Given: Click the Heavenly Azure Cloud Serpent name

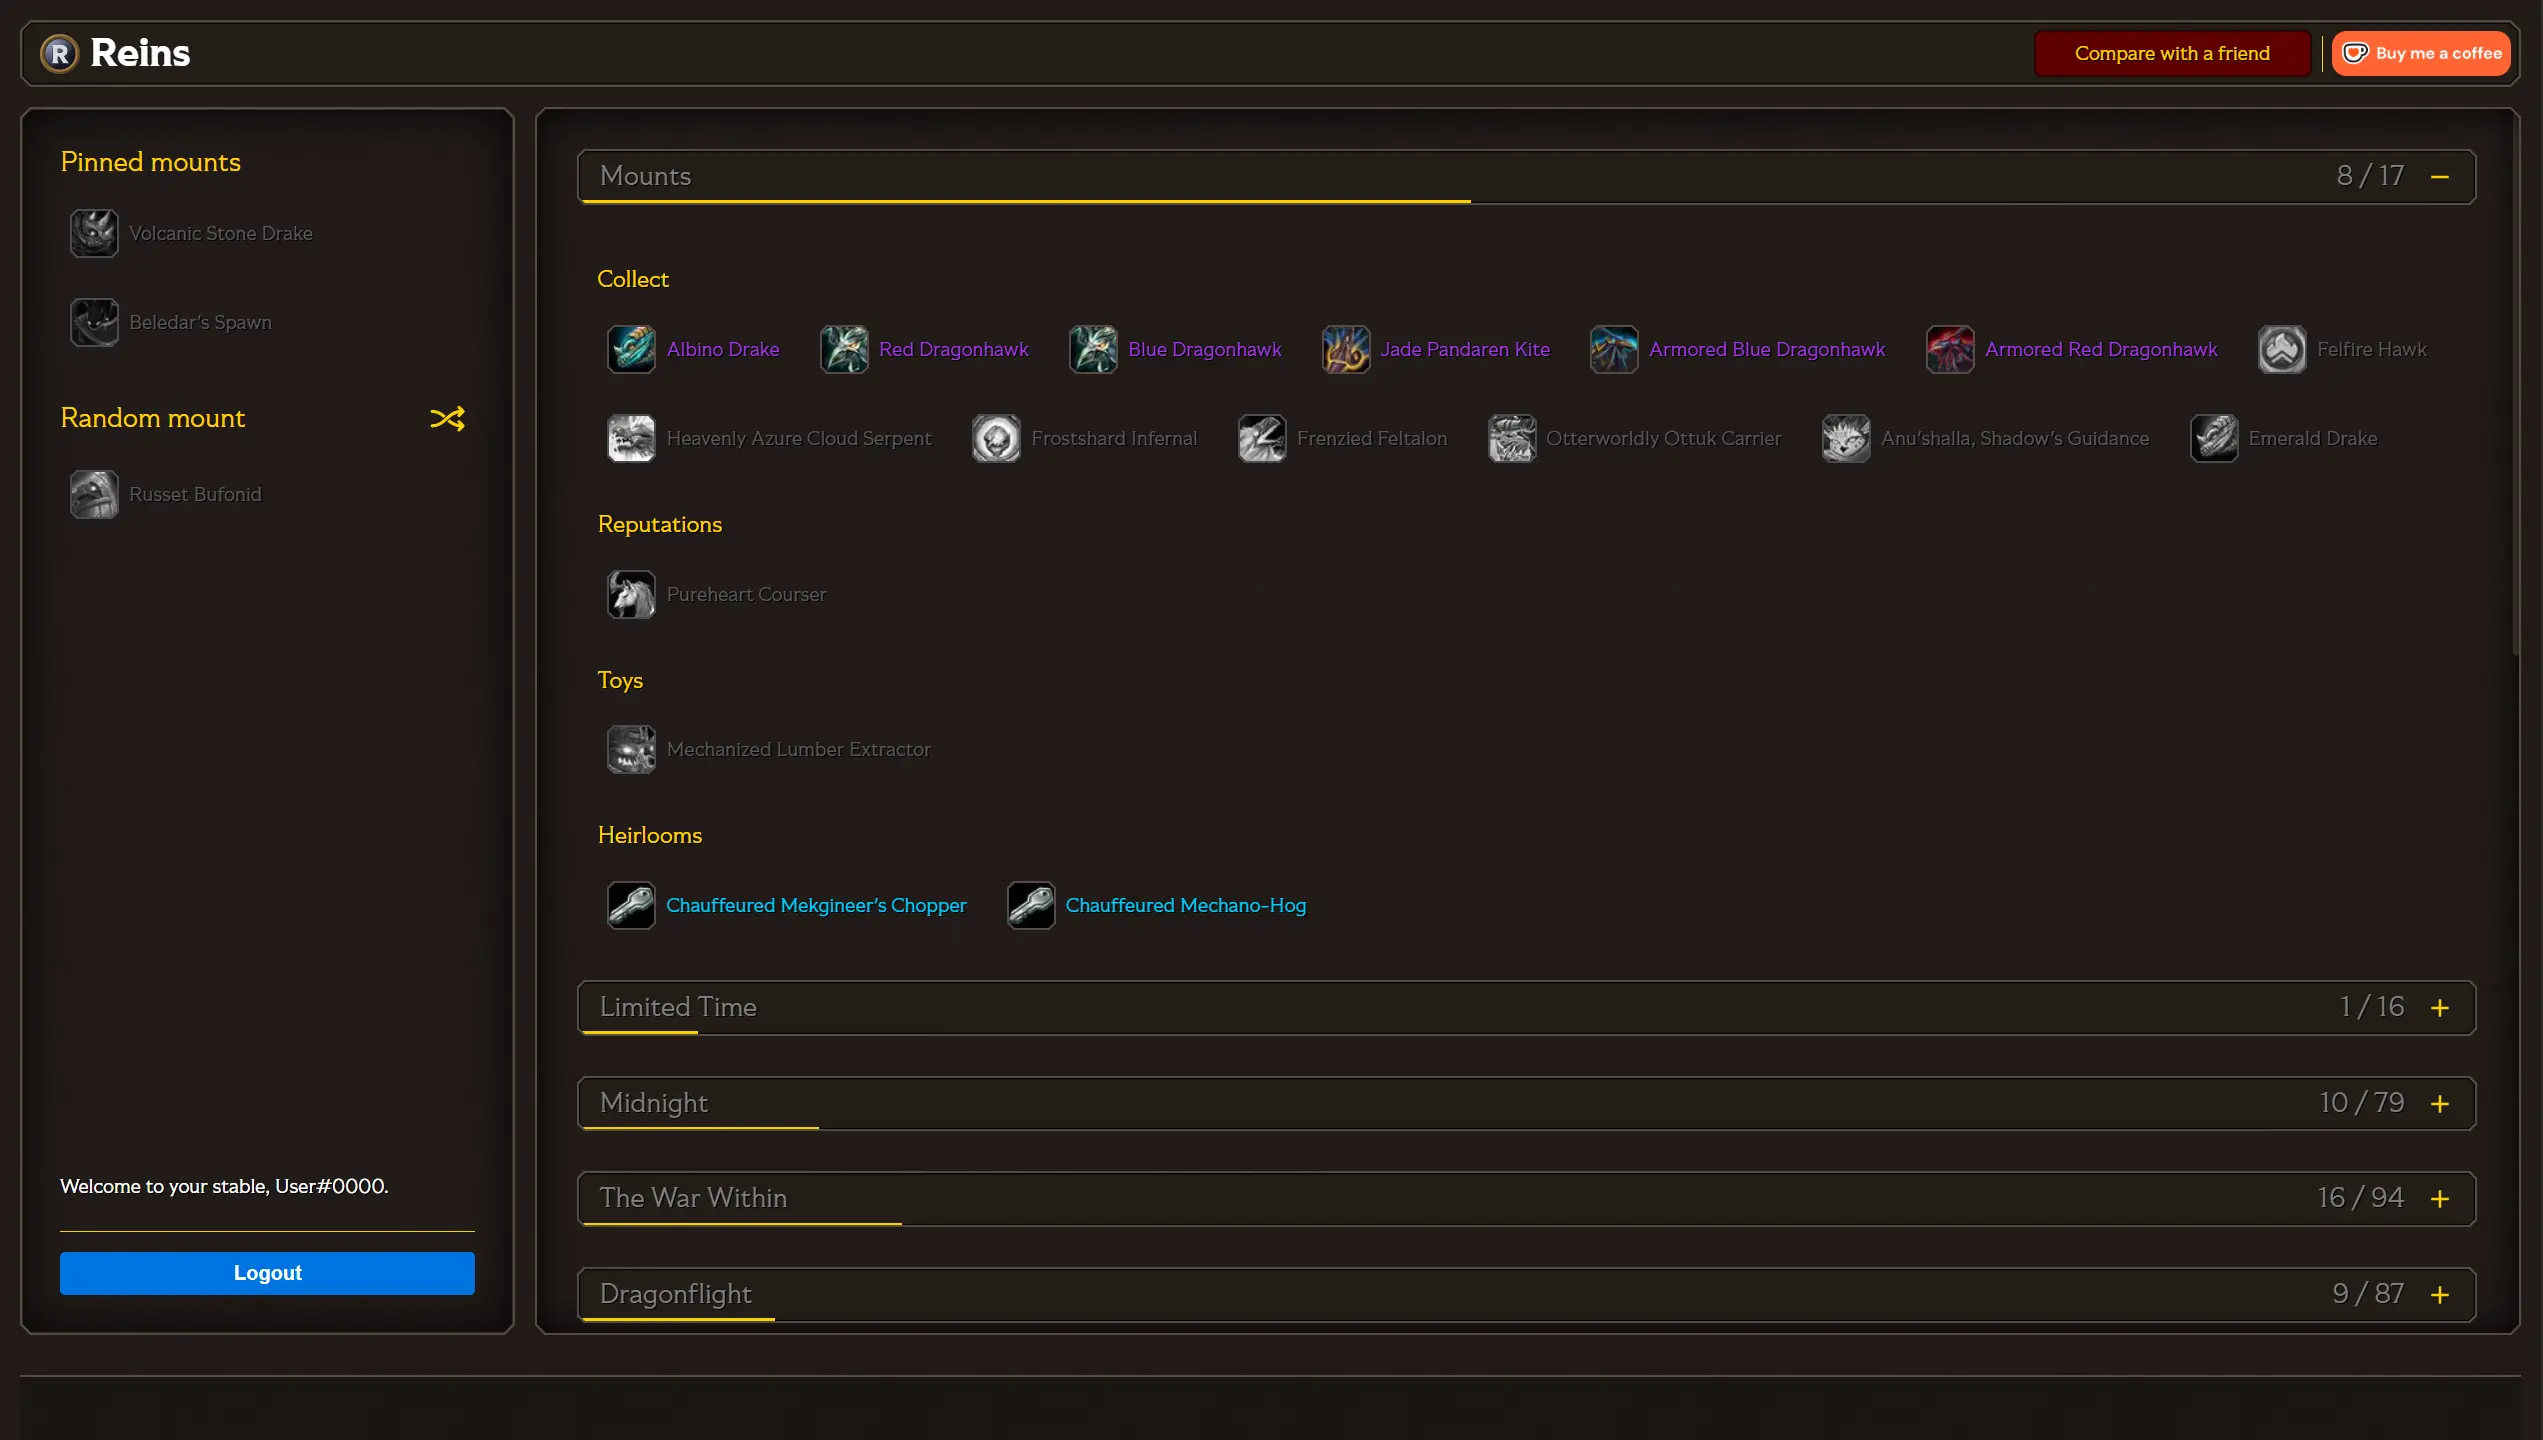Looking at the screenshot, I should (x=799, y=438).
